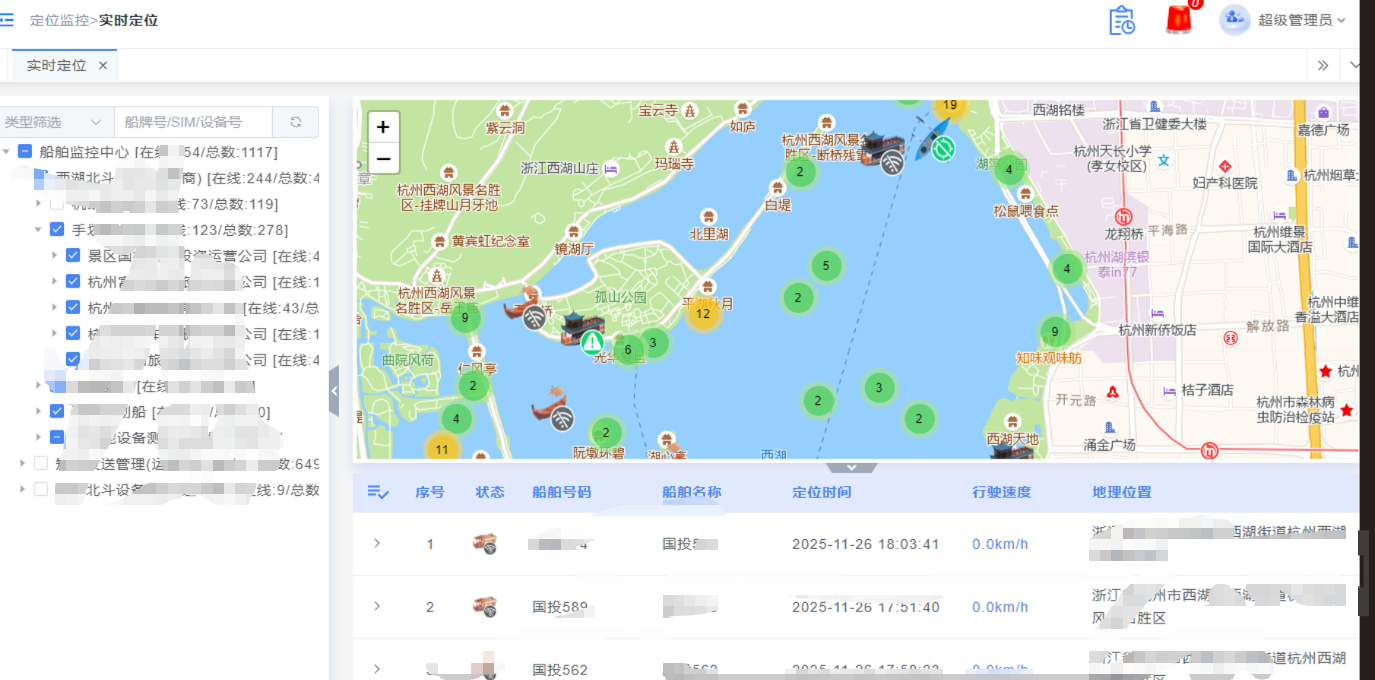This screenshot has width=1375, height=680.
Task: Click the green sync status icon on the map
Action: click(943, 149)
